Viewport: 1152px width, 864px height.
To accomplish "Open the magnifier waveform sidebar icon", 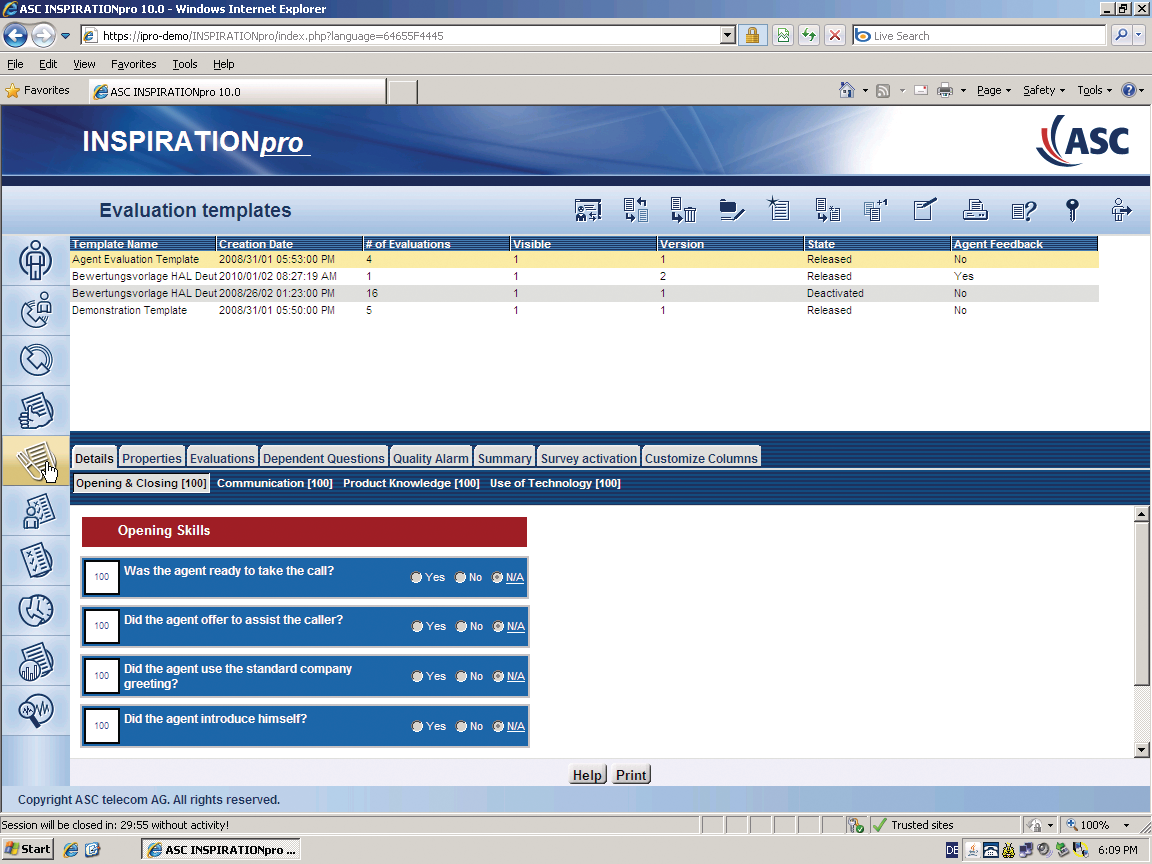I will click(x=36, y=710).
